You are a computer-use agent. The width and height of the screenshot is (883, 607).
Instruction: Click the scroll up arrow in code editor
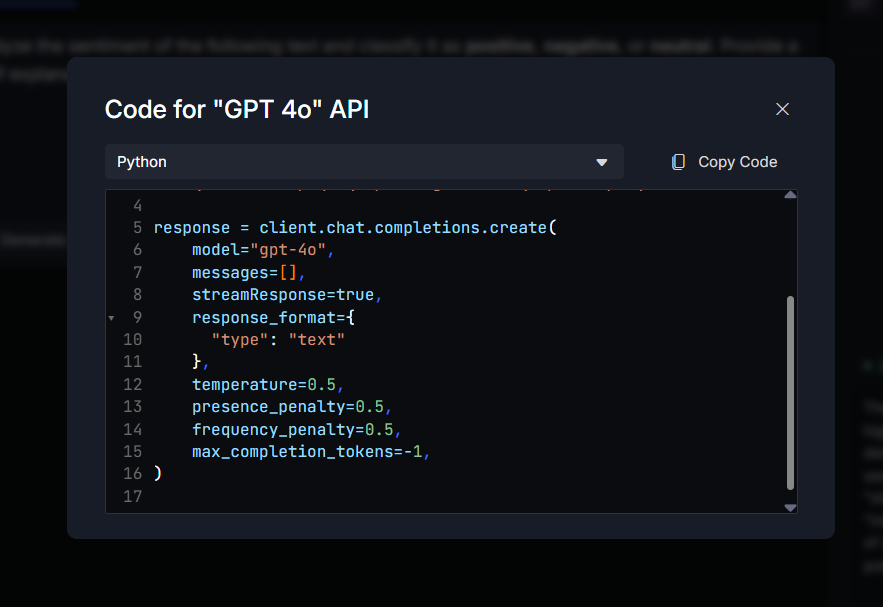(x=790, y=195)
